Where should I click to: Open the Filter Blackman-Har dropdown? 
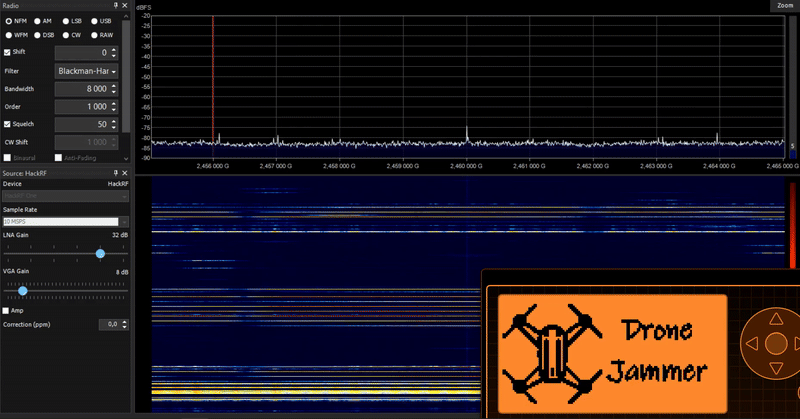click(x=86, y=71)
